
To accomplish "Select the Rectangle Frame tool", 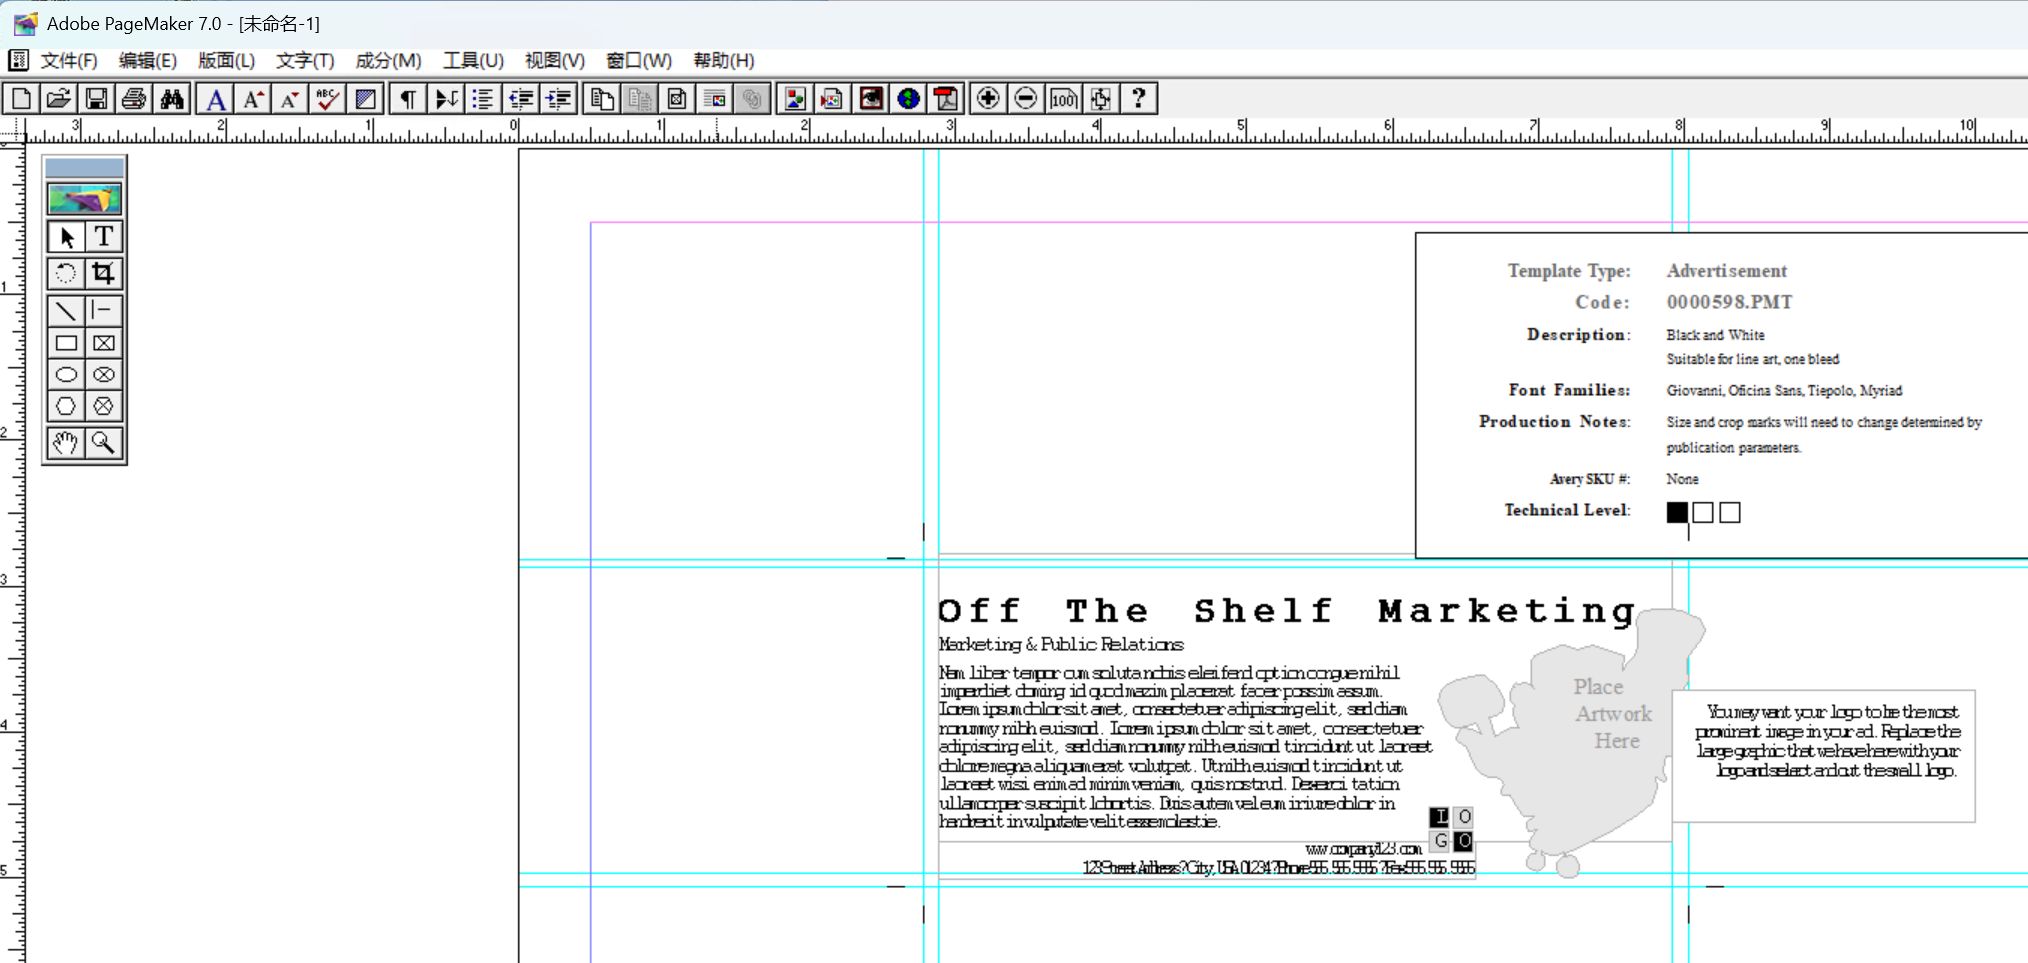I will click(x=103, y=343).
